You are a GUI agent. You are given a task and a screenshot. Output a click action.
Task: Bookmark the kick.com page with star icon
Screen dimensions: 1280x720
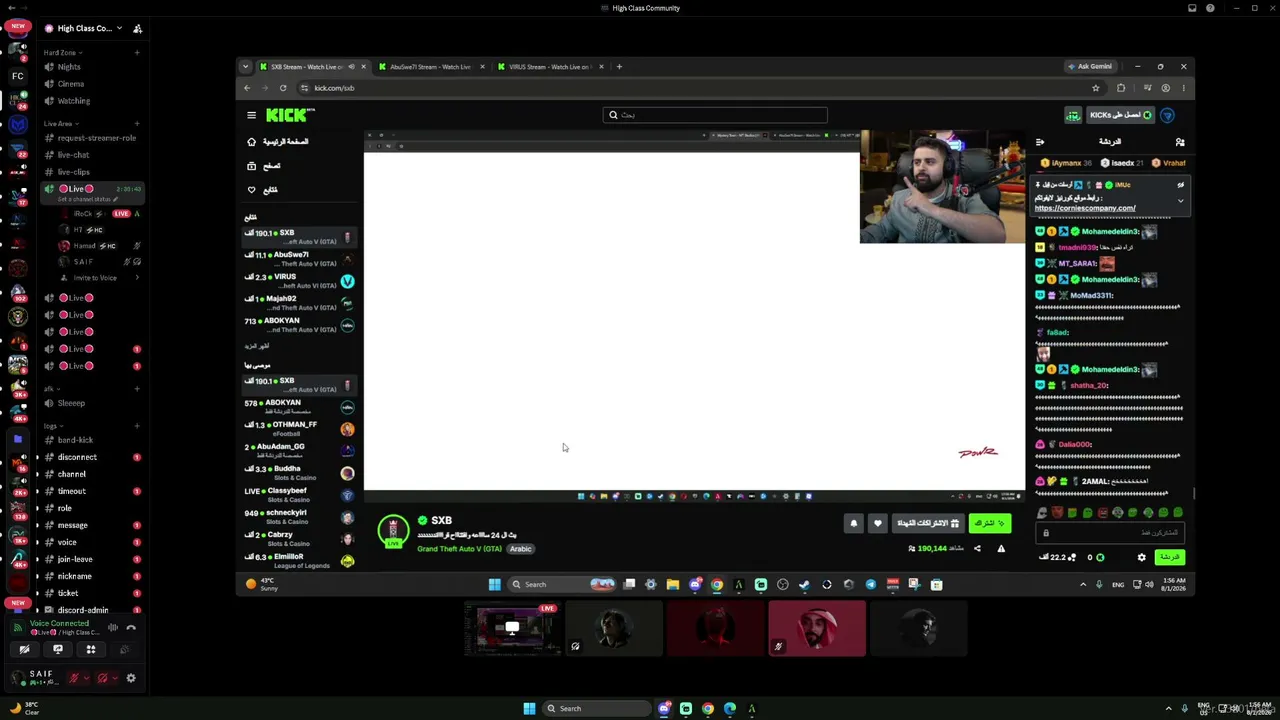pos(1096,88)
